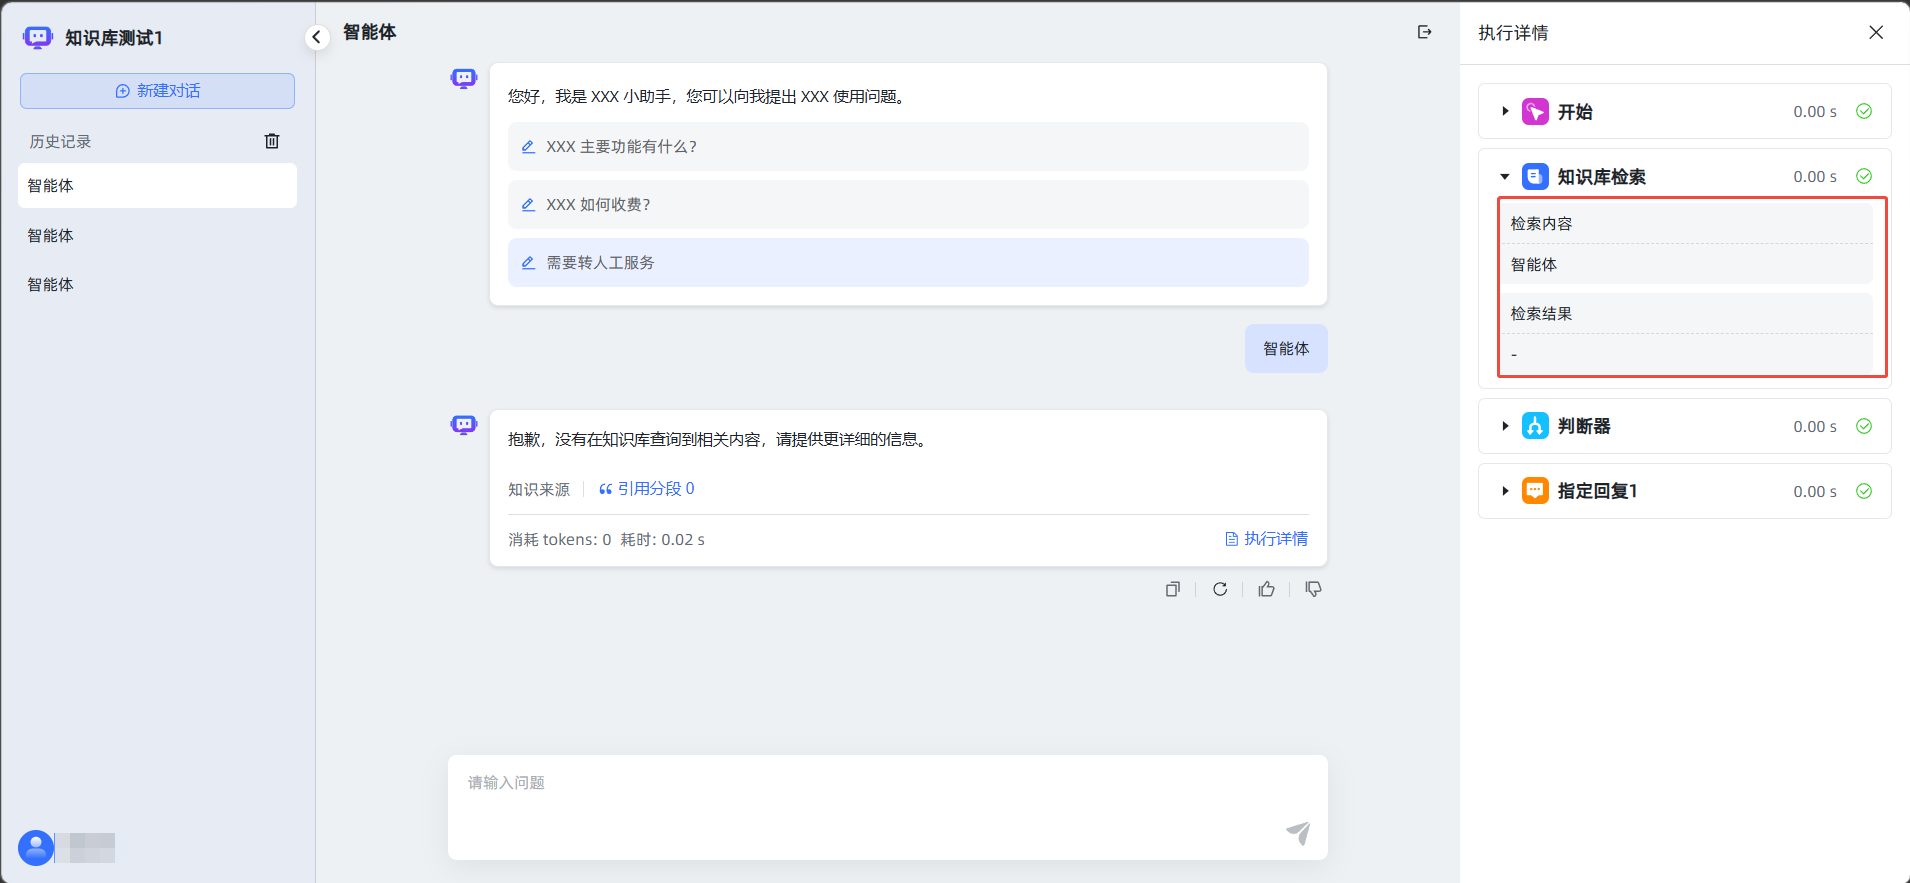The height and width of the screenshot is (883, 1910).
Task: Expand the 判断器 step
Action: [1505, 426]
